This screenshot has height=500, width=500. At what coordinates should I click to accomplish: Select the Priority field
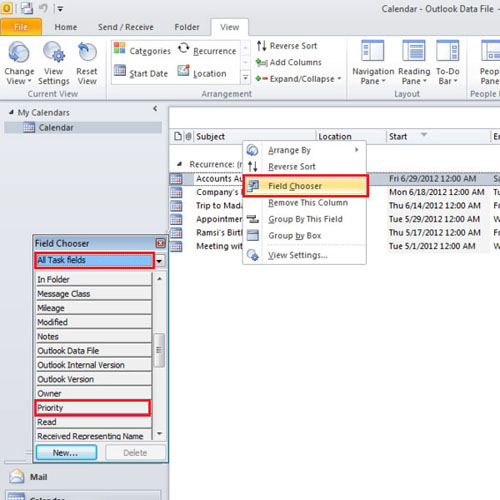[93, 408]
